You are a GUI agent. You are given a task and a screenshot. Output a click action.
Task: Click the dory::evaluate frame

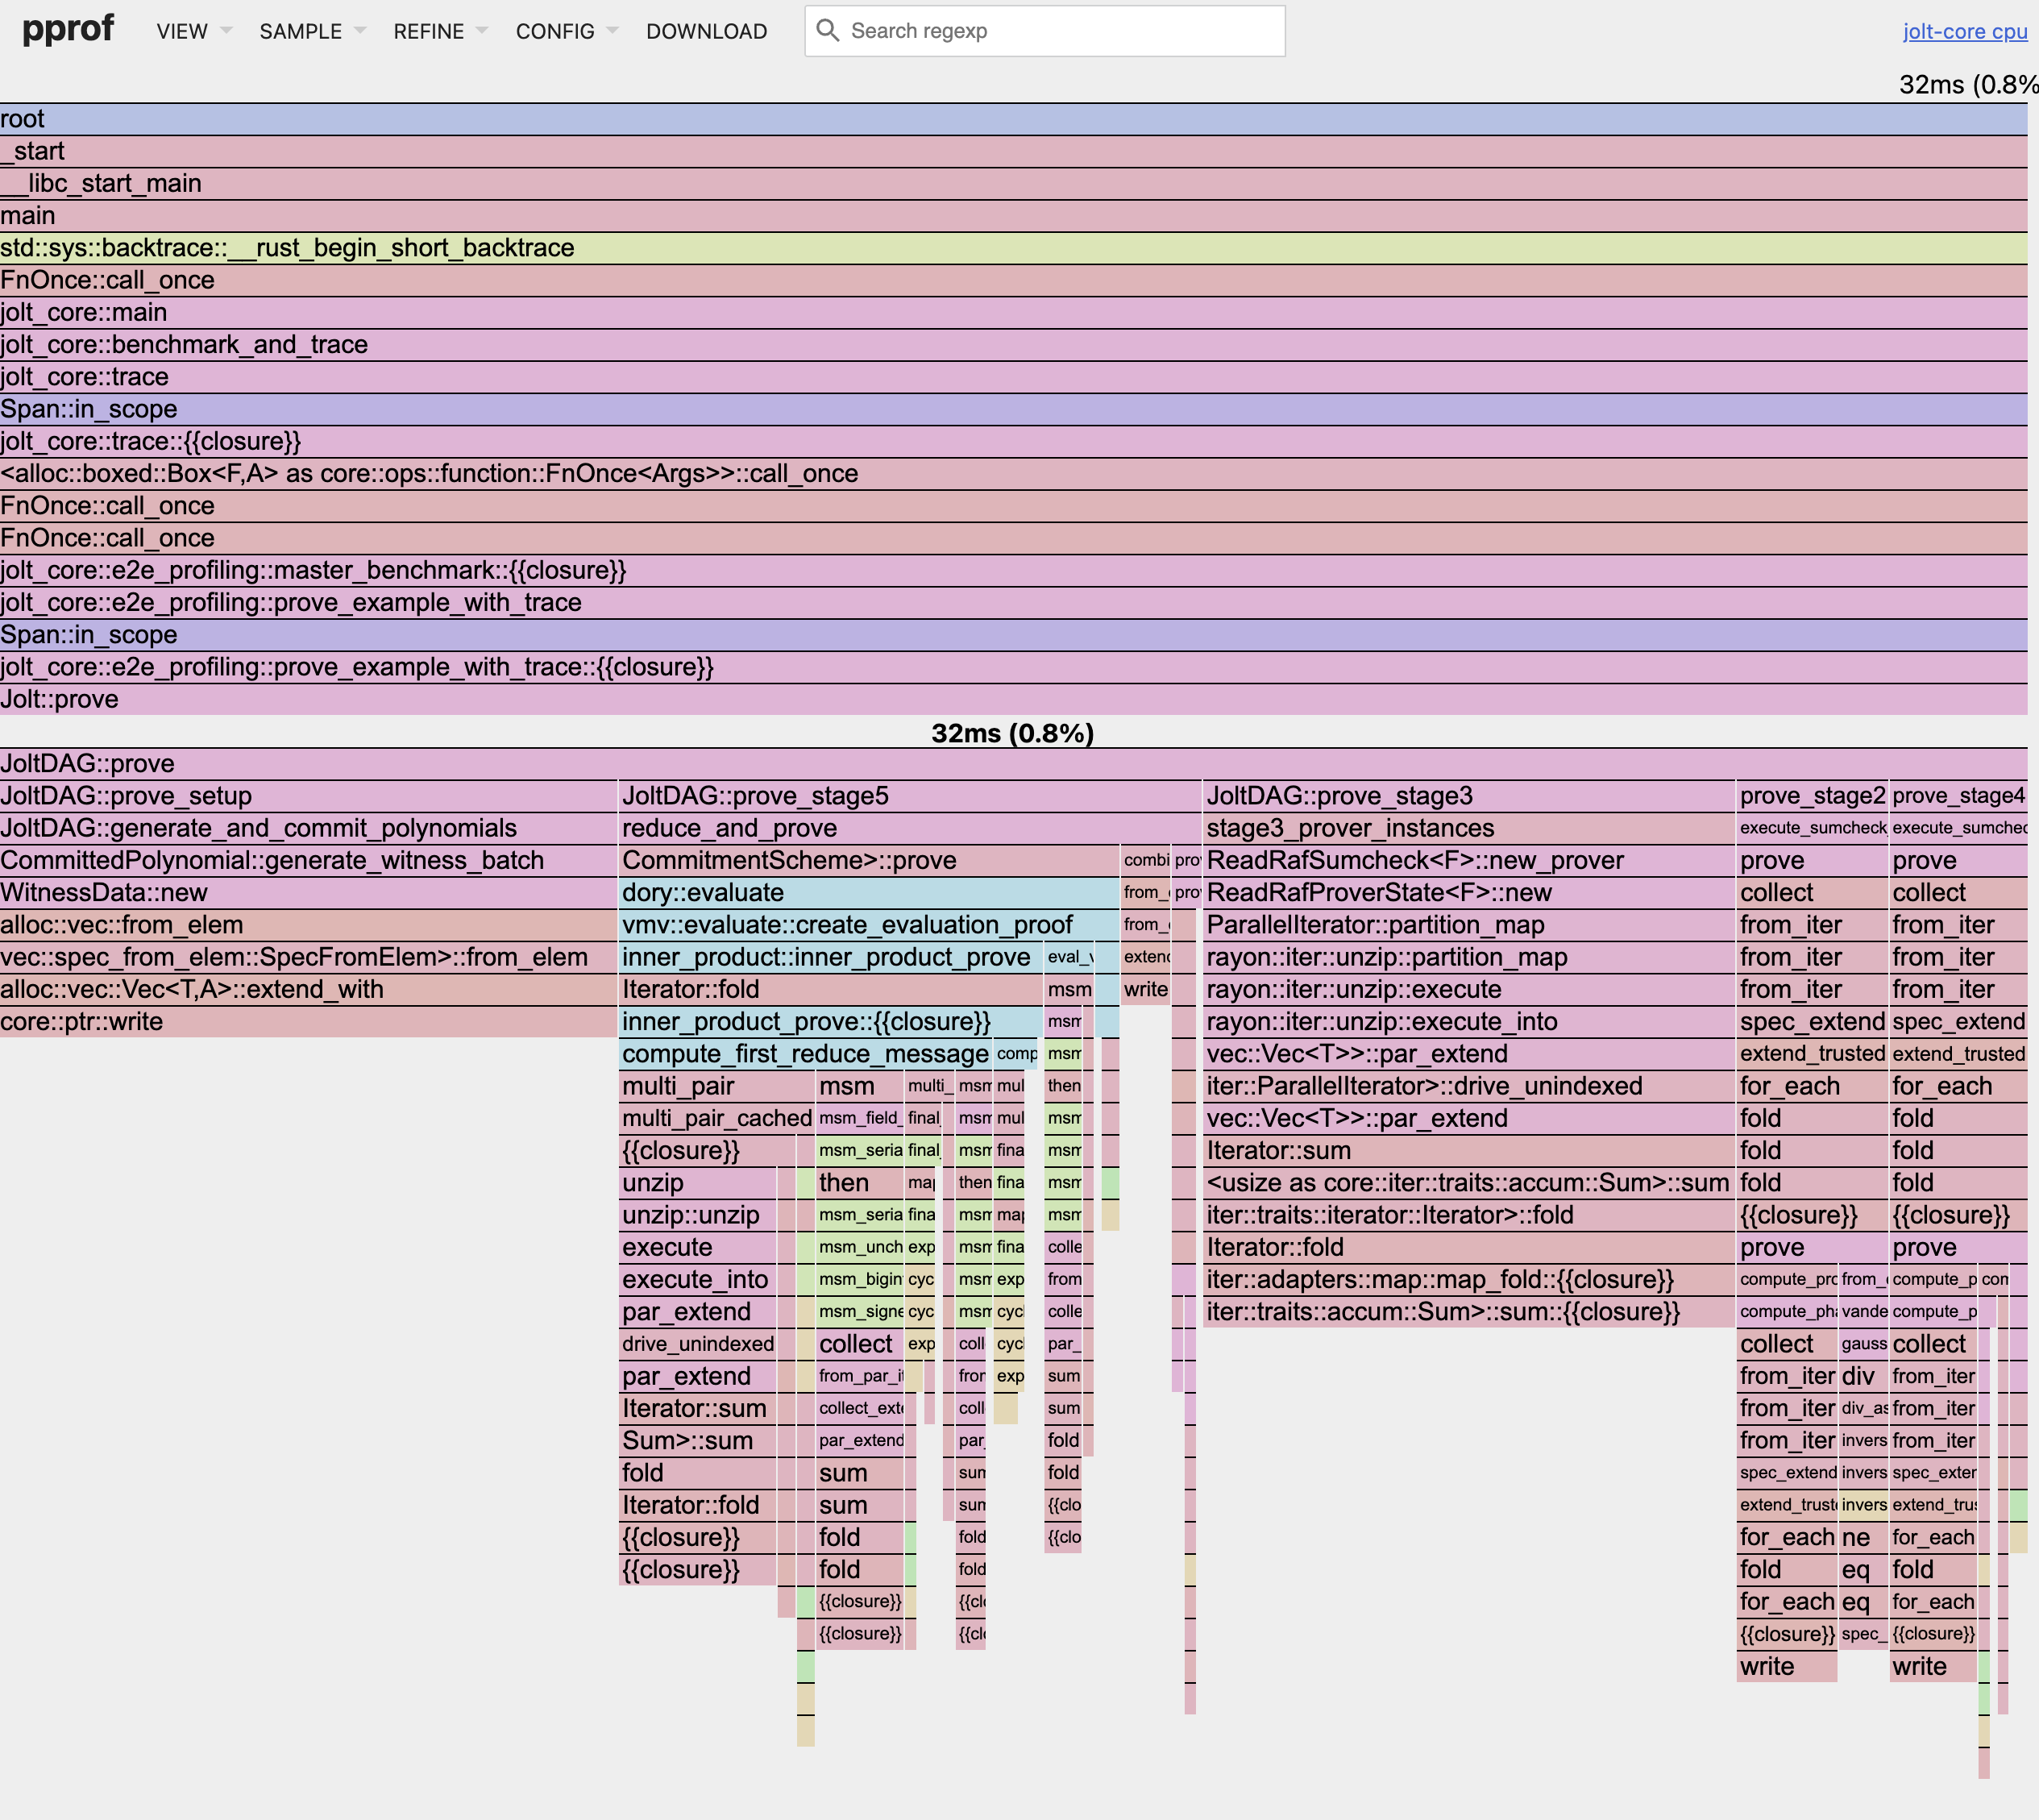click(870, 892)
